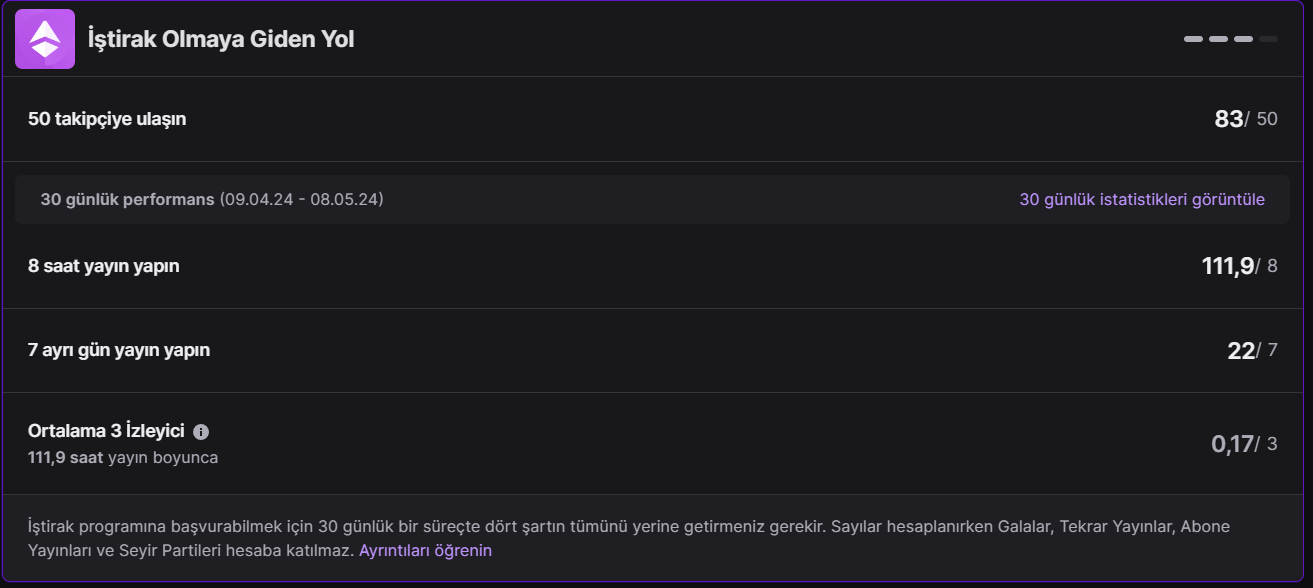
Task: Click the purple Affiliate program icon
Action: [x=45, y=39]
